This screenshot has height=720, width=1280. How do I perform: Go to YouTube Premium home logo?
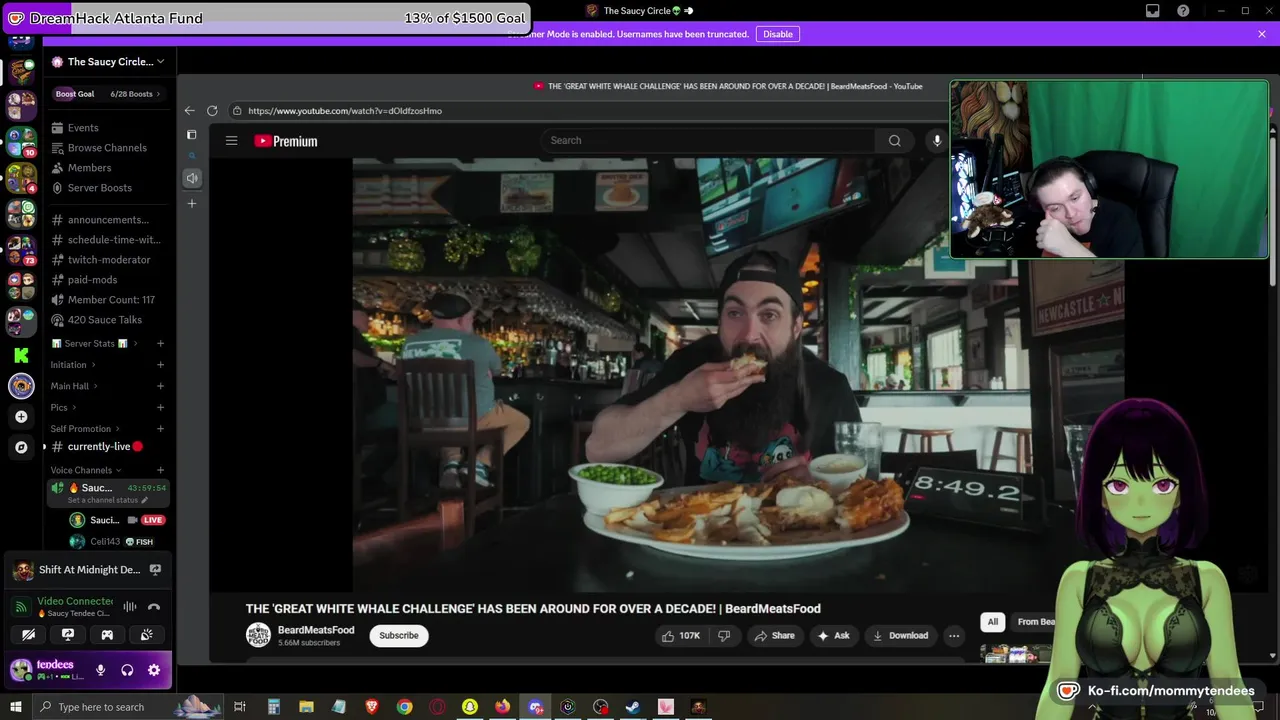point(286,141)
